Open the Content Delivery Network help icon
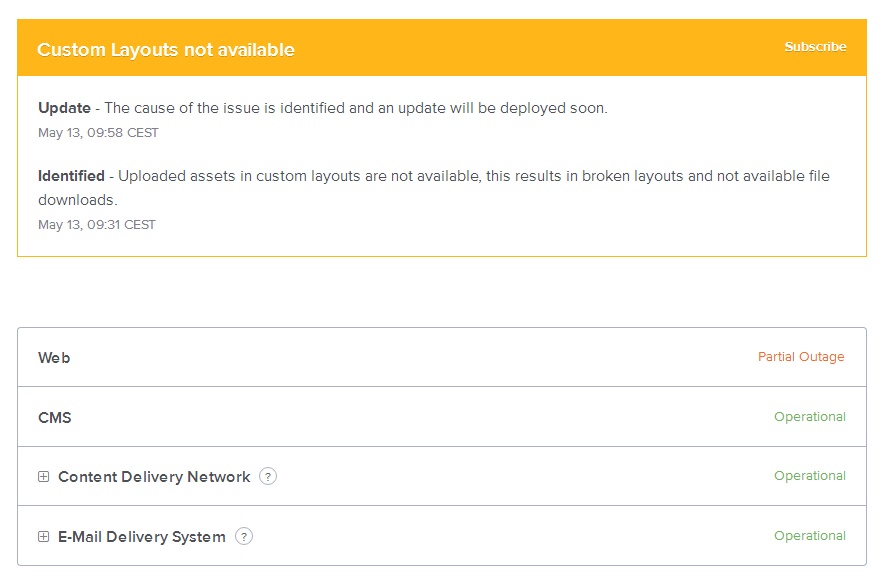Image resolution: width=893 pixels, height=584 pixels. (x=268, y=477)
